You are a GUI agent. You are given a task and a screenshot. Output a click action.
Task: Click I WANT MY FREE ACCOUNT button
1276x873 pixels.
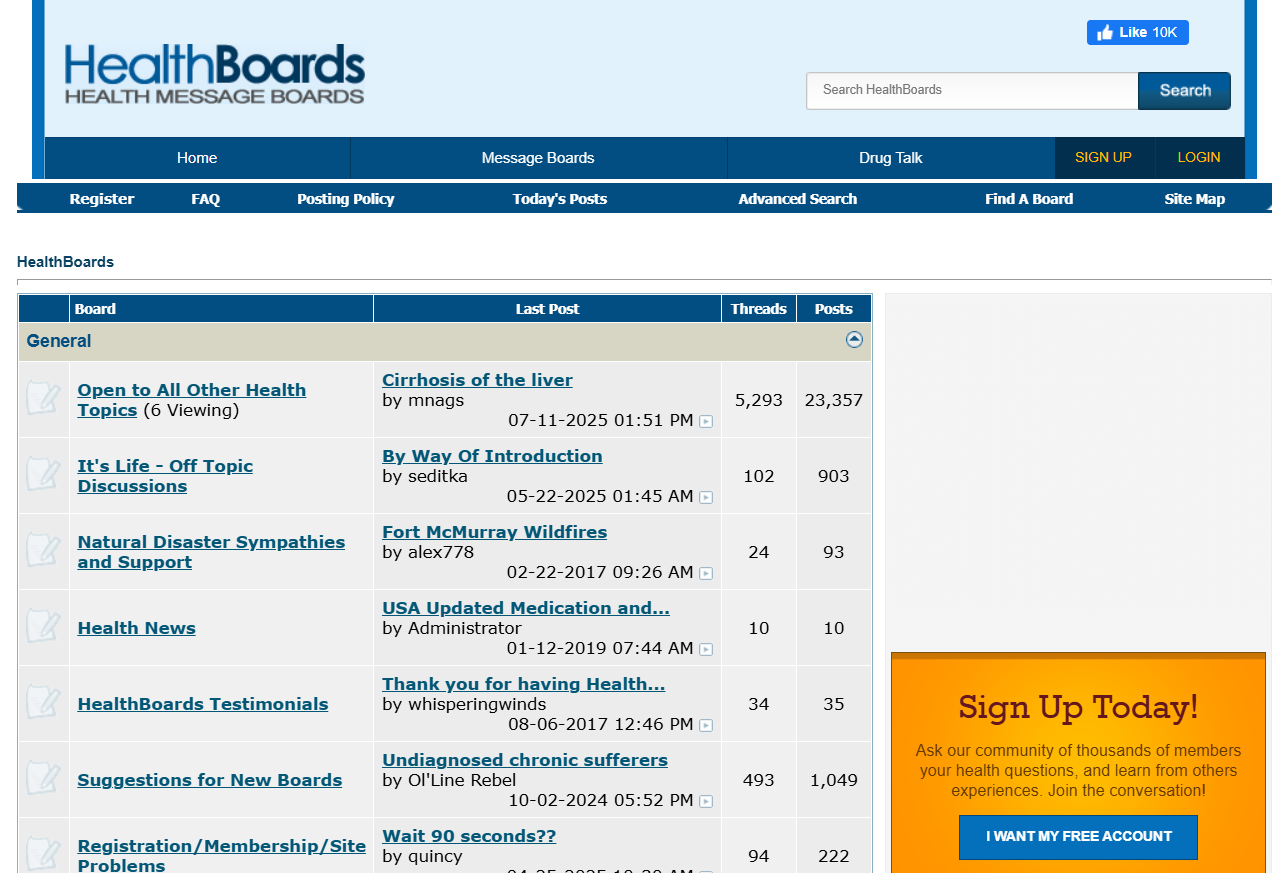click(x=1078, y=837)
